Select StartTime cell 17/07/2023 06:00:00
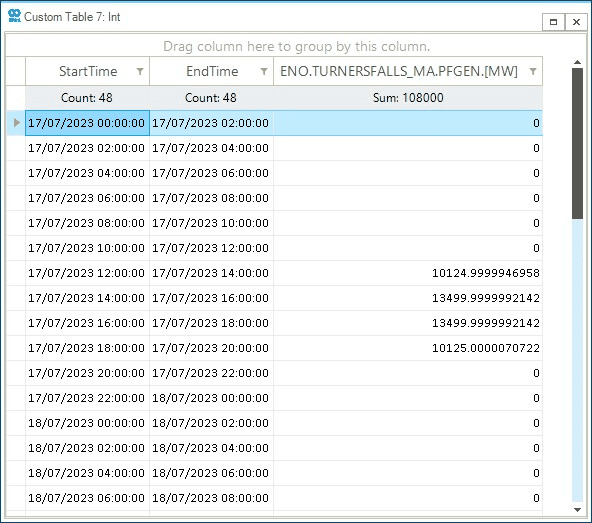Screen dimensions: 592x523 coord(87,198)
